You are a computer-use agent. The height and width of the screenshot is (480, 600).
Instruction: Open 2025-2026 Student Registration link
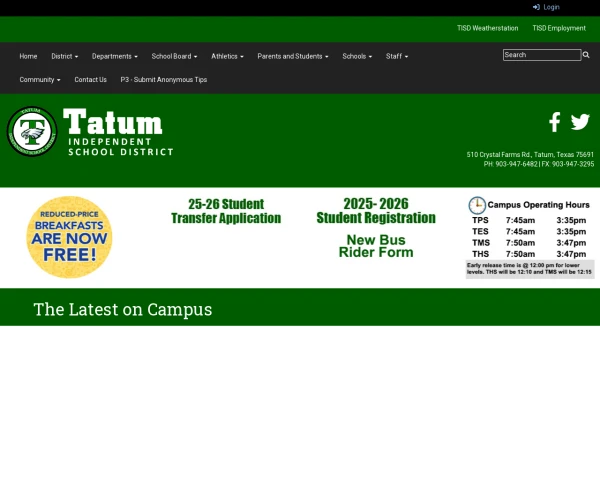376,211
